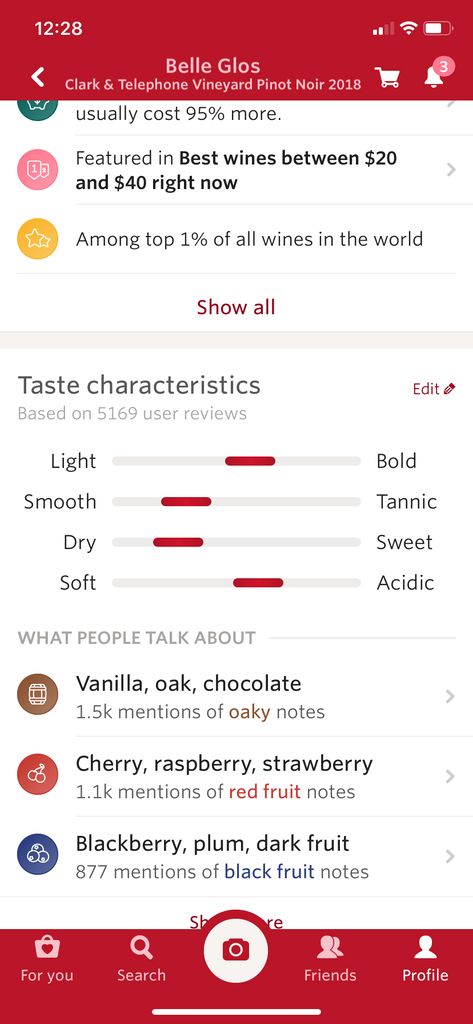Tap the blue blackberry icon
Image resolution: width=473 pixels, height=1024 pixels.
37,855
